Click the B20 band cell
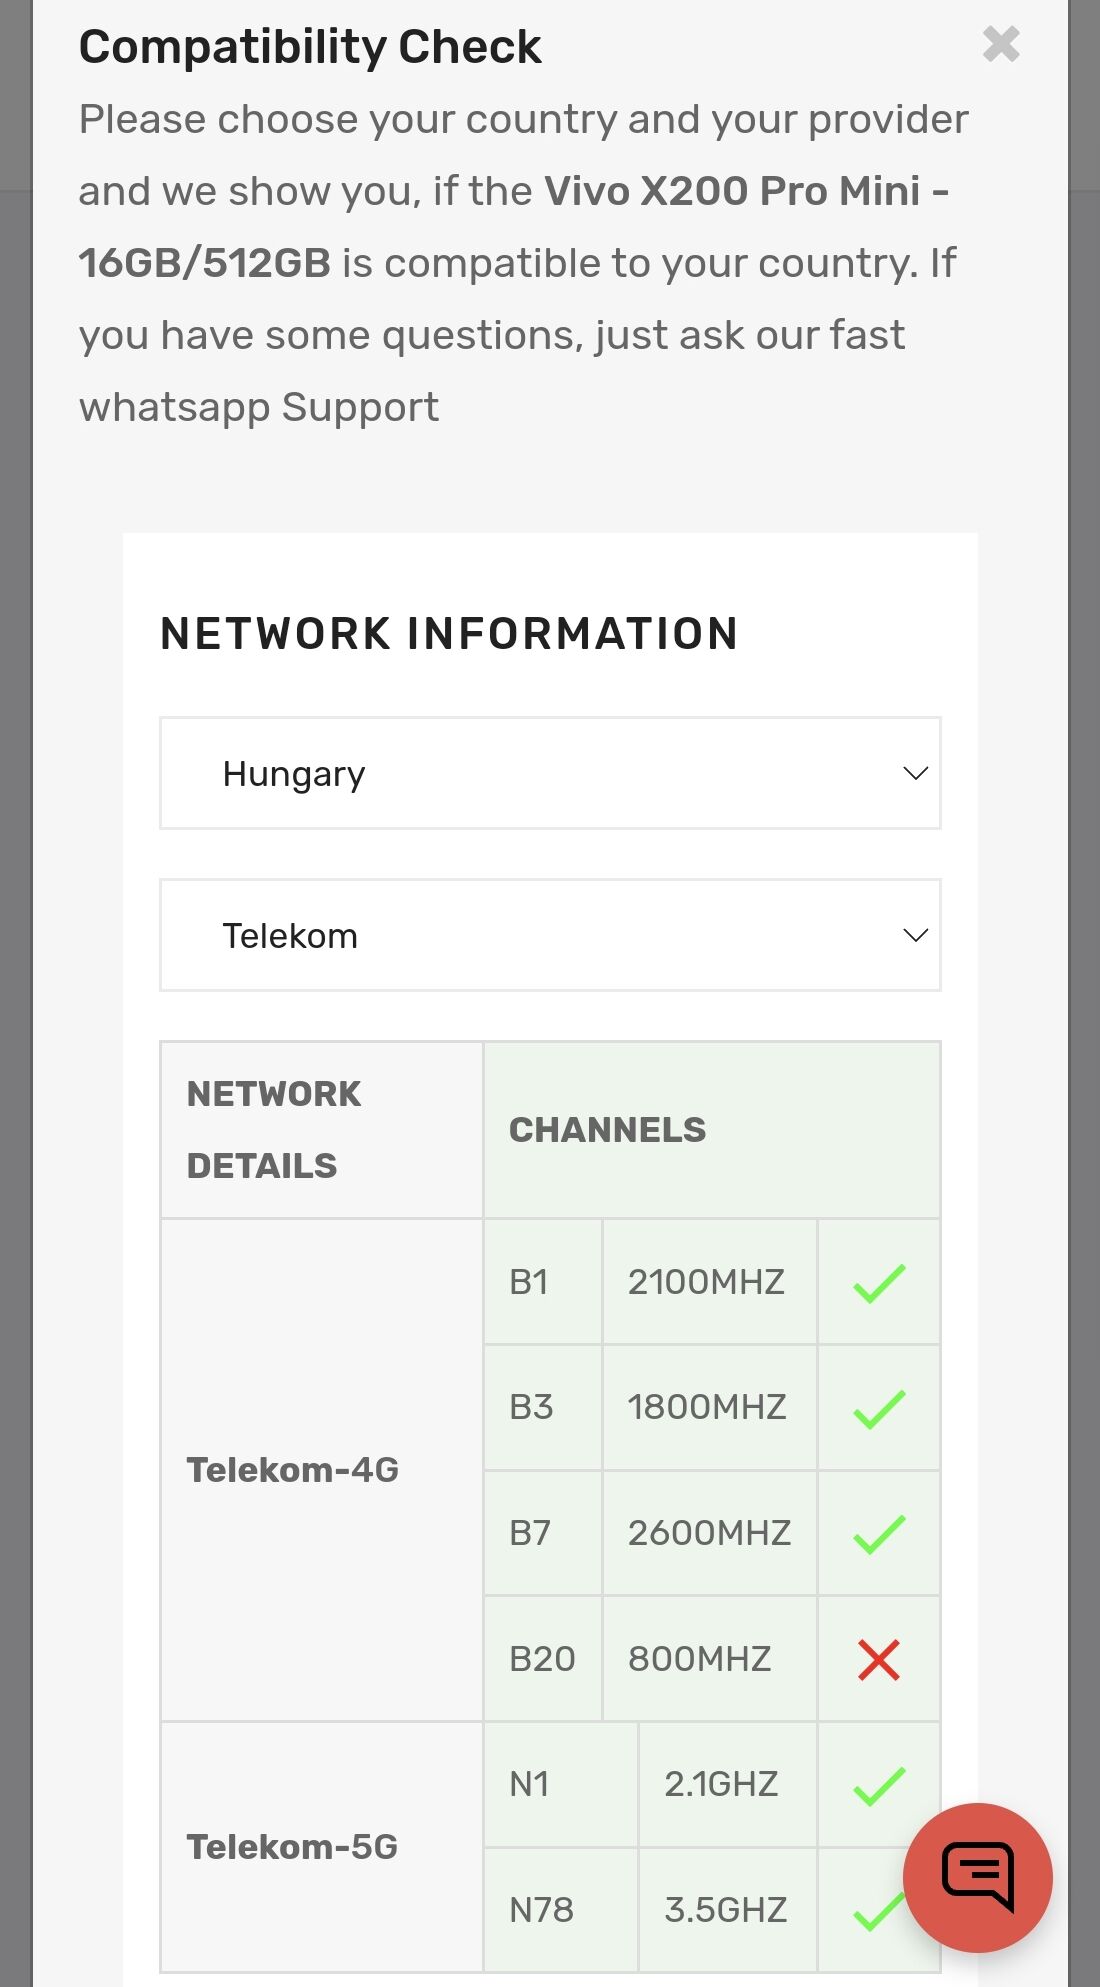 coord(543,1659)
